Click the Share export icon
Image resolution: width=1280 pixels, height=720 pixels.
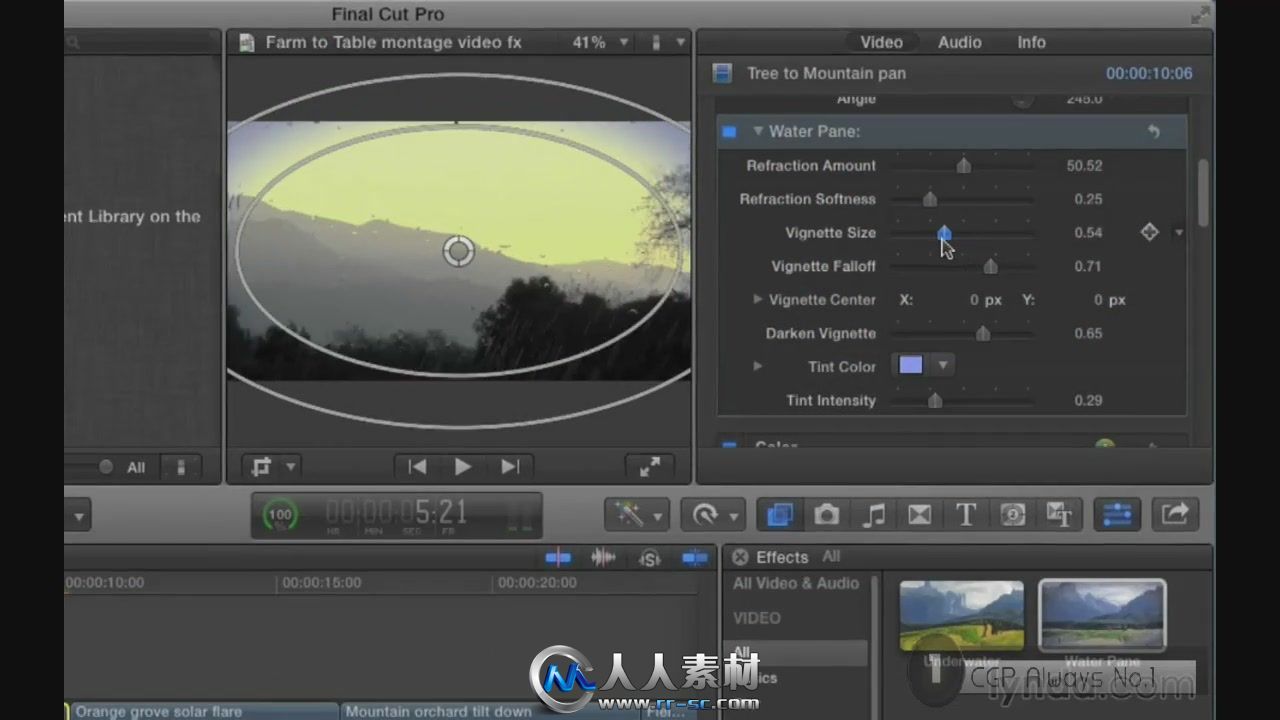[1175, 514]
